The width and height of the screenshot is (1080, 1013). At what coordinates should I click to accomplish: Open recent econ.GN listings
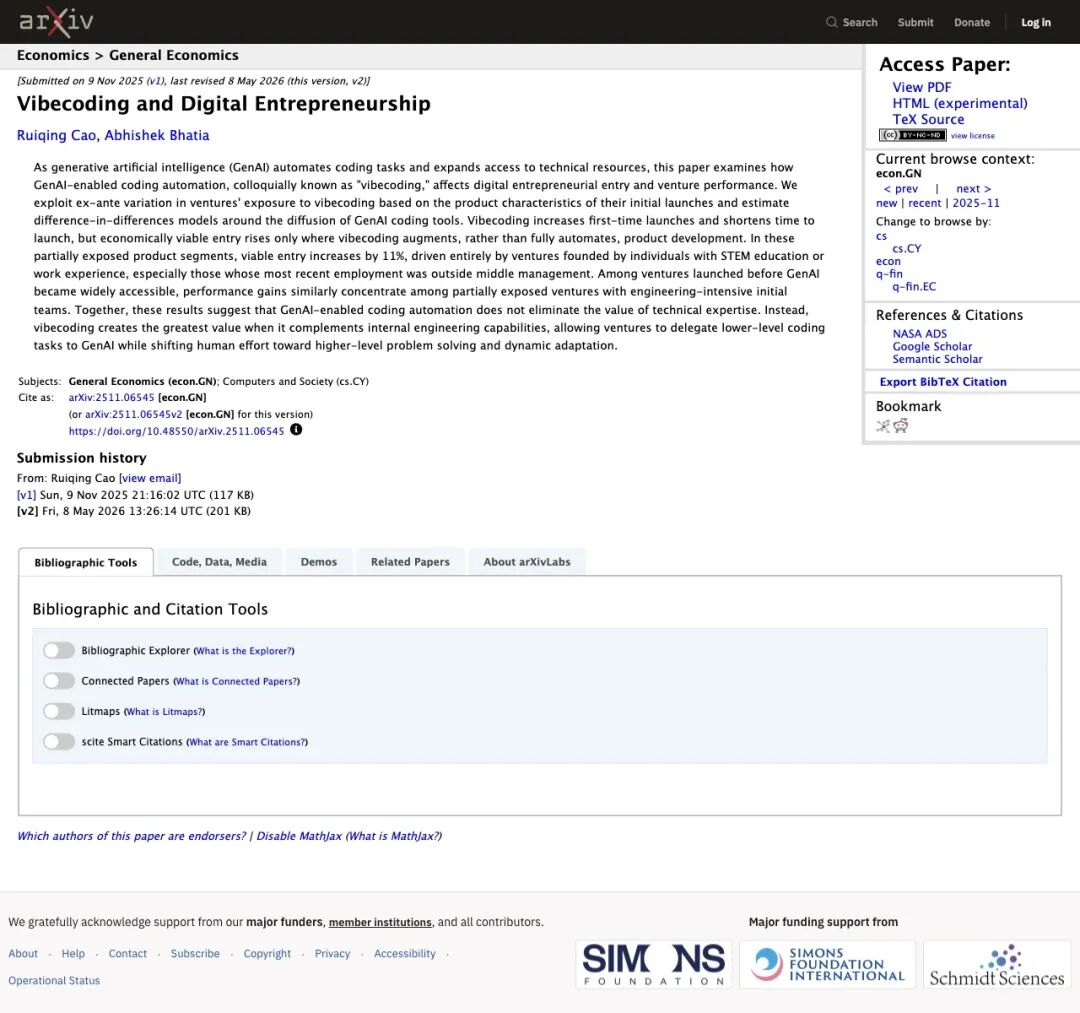924,203
